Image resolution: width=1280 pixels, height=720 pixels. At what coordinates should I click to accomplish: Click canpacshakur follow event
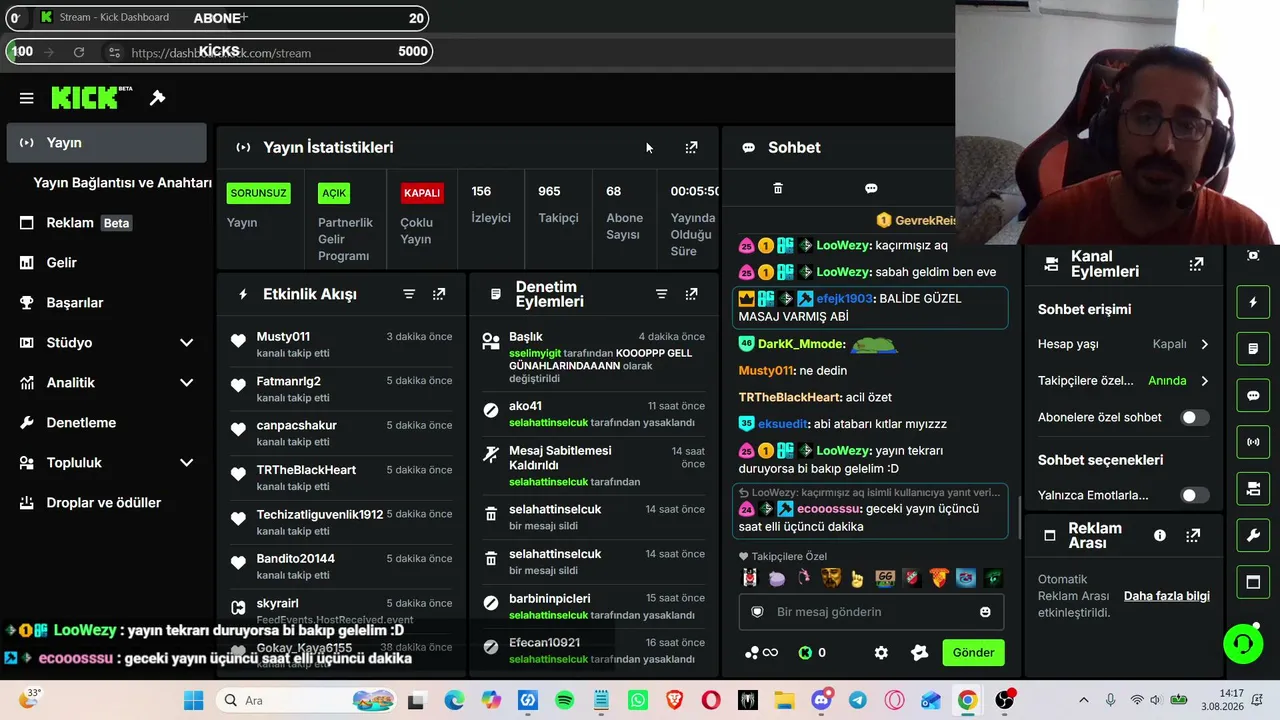pyautogui.click(x=341, y=433)
